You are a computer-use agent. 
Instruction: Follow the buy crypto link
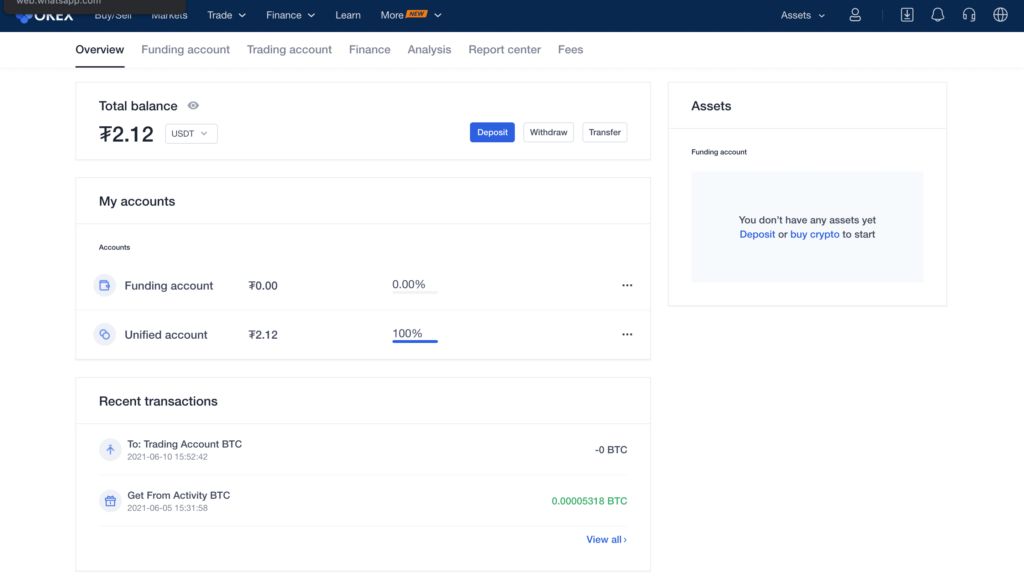click(814, 234)
